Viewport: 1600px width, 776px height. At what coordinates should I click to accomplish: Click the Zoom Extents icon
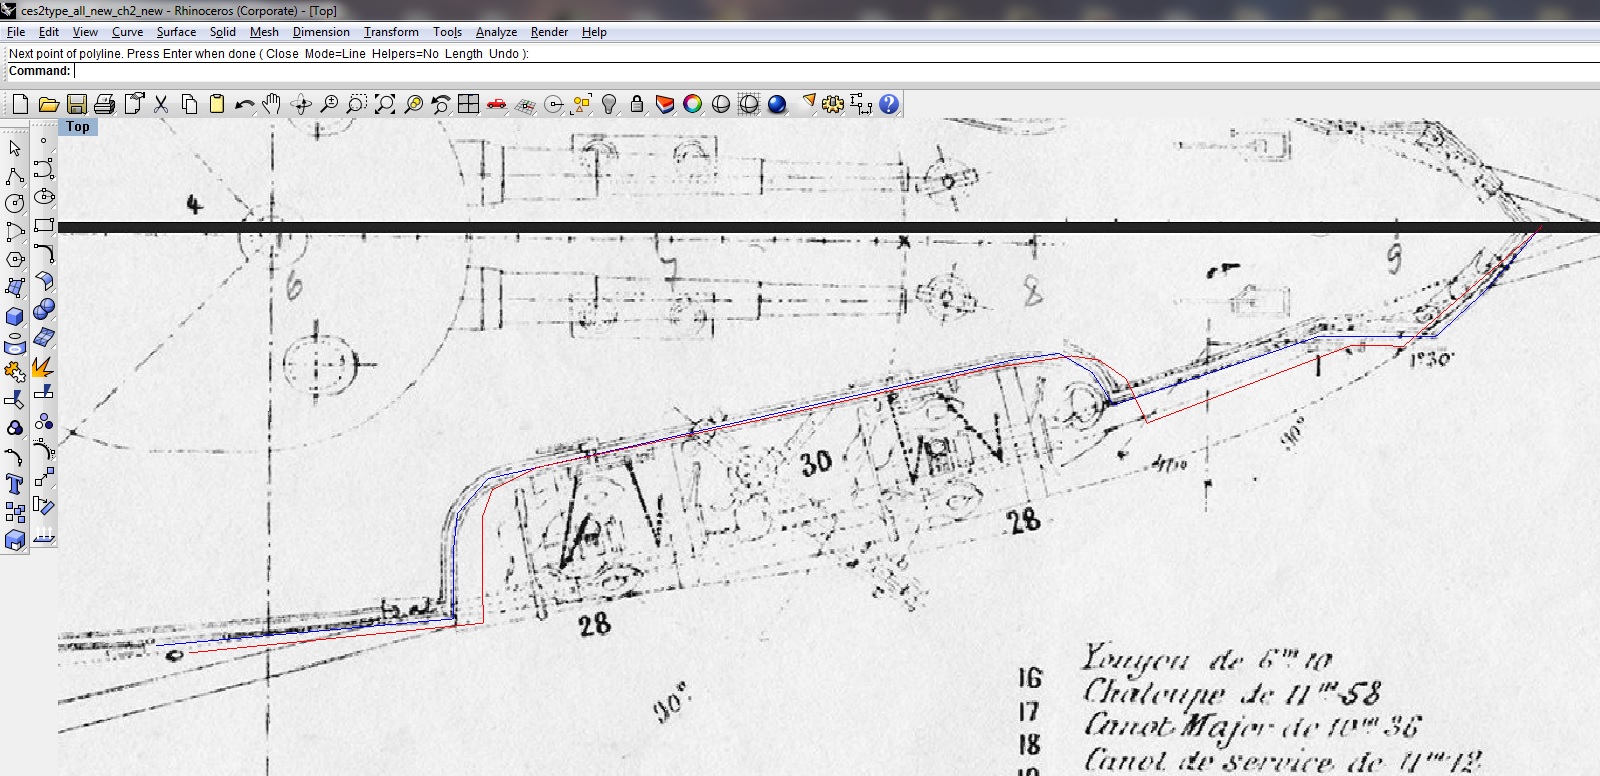tap(385, 104)
